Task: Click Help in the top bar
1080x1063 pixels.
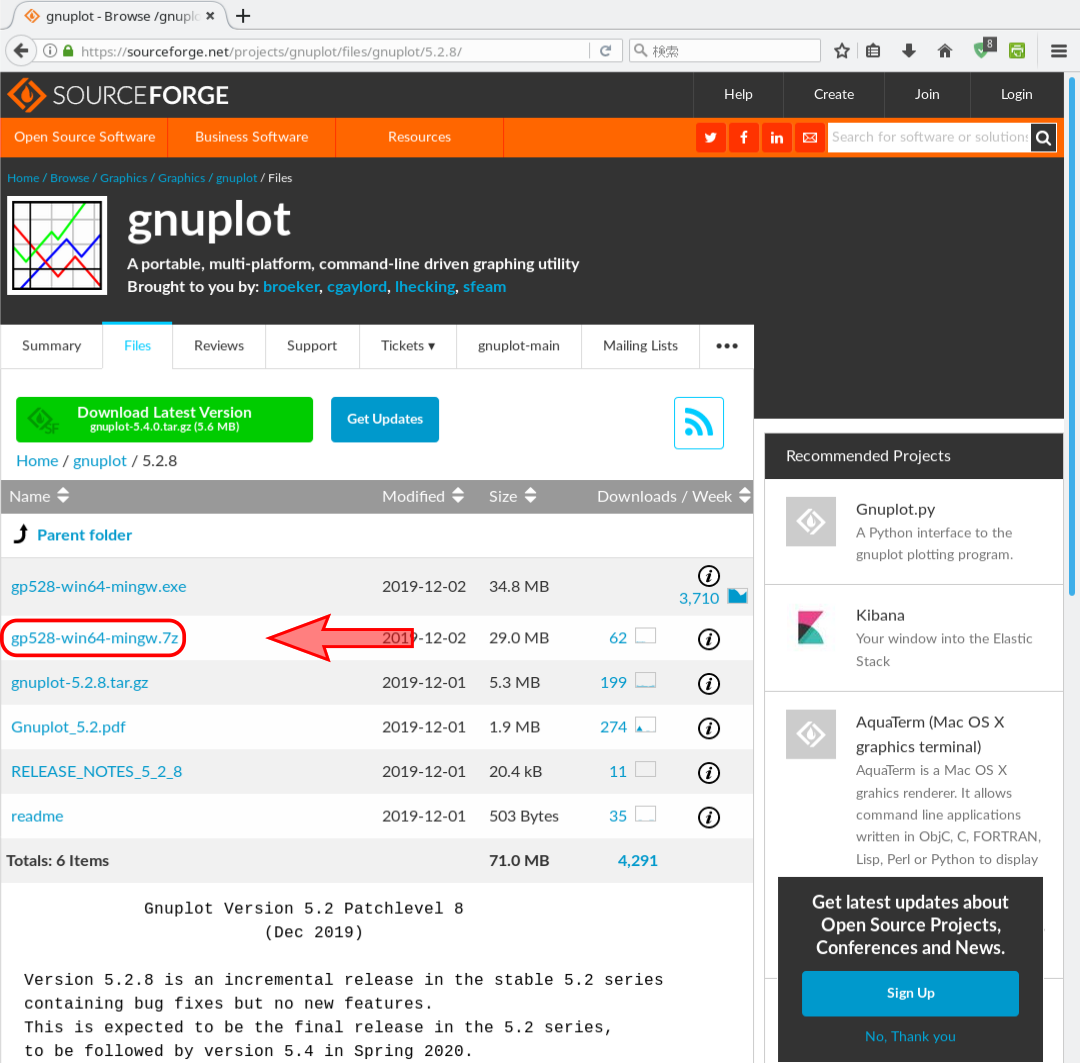Action: click(x=738, y=94)
